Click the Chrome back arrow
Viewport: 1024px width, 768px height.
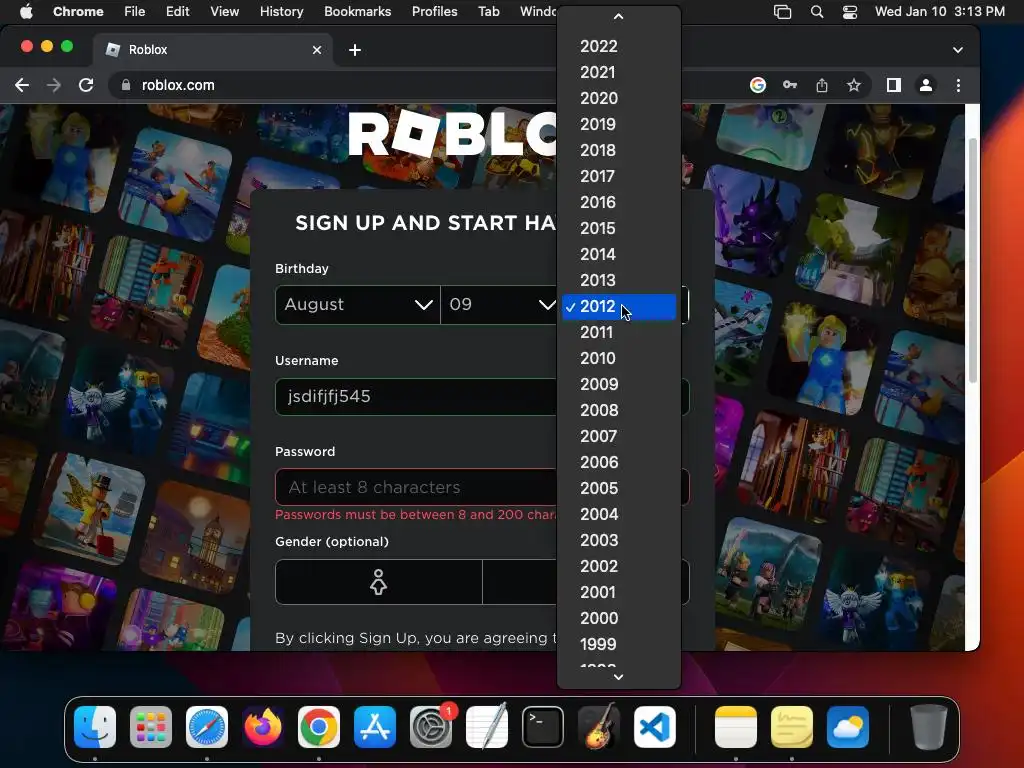[x=22, y=86]
